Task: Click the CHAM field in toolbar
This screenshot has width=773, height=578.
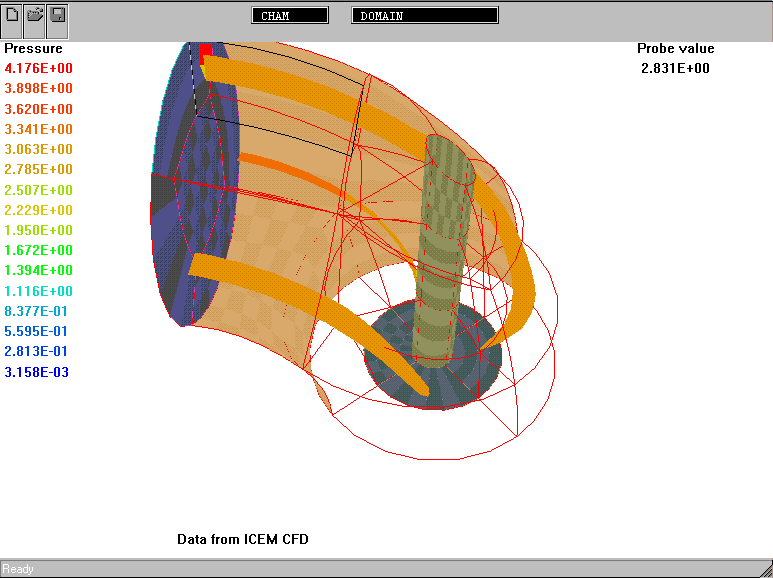Action: [x=290, y=16]
